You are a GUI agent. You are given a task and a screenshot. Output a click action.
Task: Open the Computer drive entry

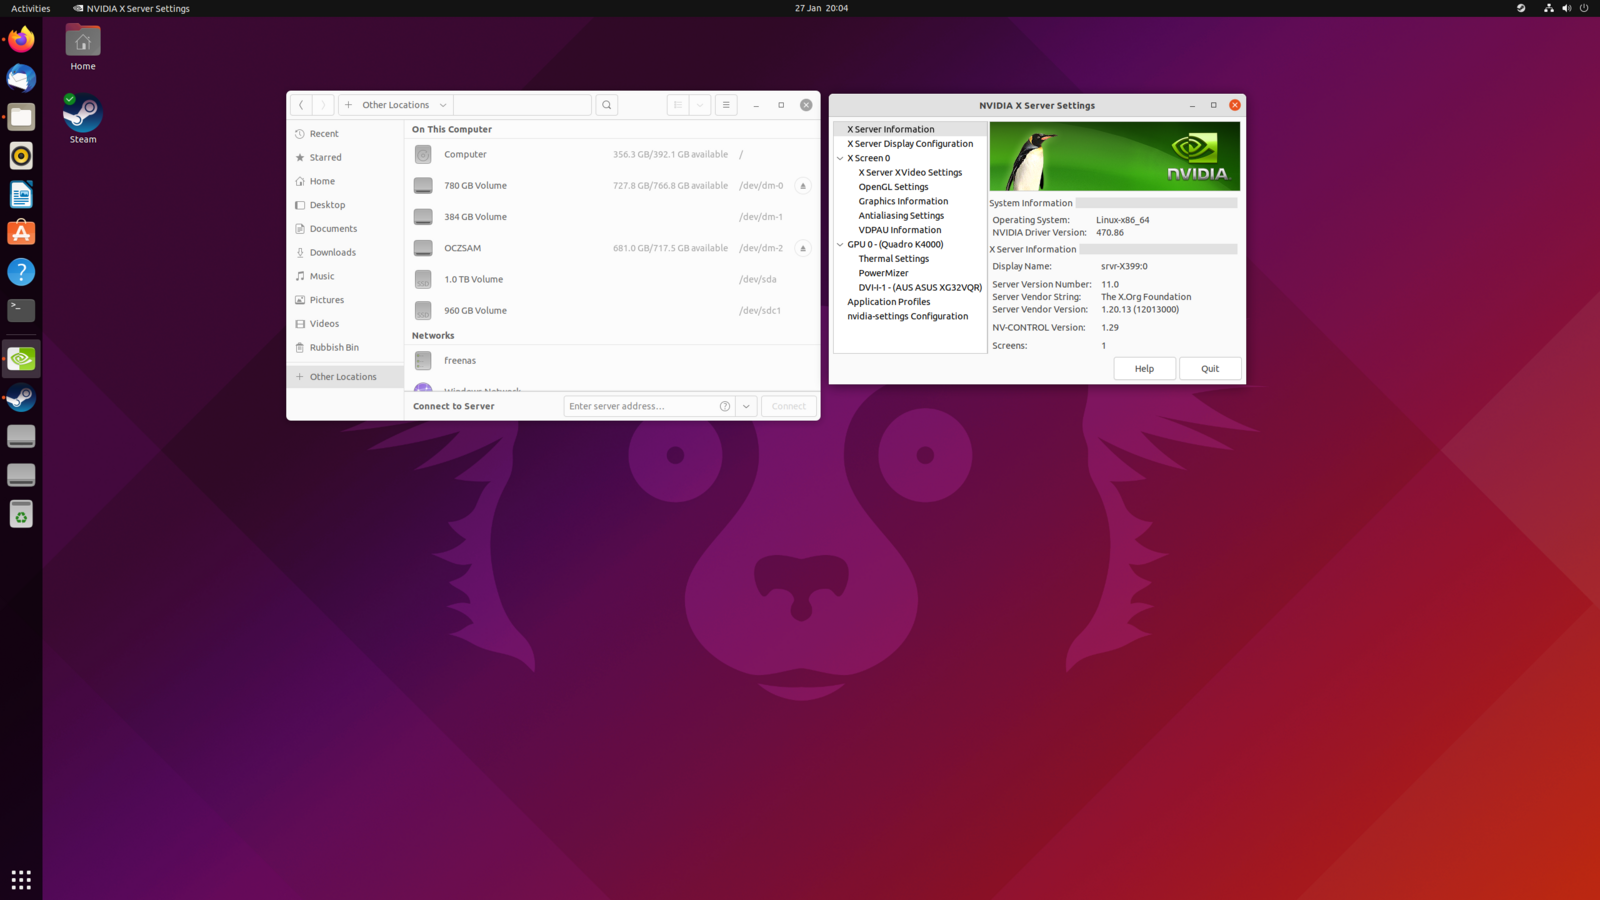[612, 154]
